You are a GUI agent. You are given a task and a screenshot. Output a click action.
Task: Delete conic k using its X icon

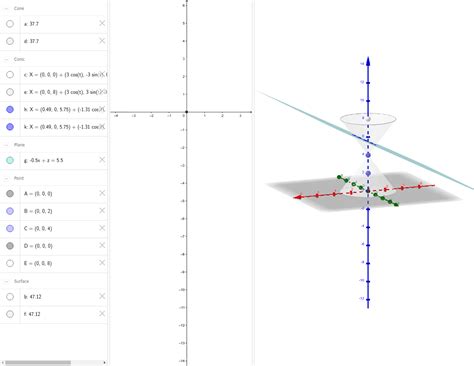coord(102,126)
